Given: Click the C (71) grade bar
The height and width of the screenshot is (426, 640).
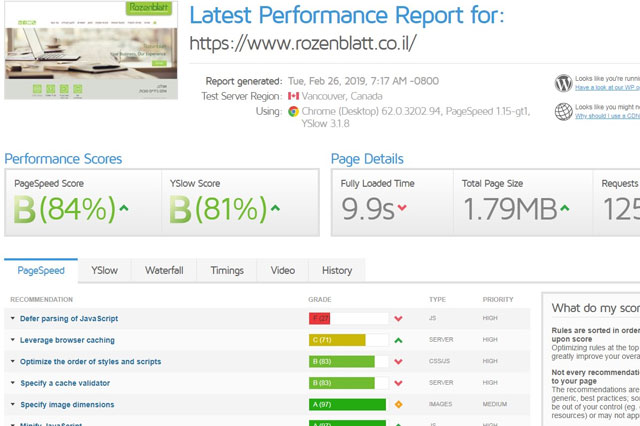Looking at the screenshot, I should pyautogui.click(x=337, y=340).
